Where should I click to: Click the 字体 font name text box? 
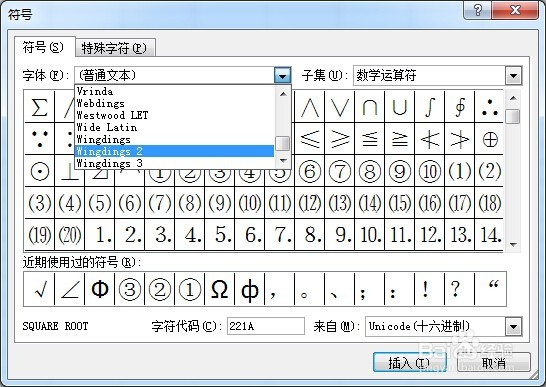tap(174, 75)
